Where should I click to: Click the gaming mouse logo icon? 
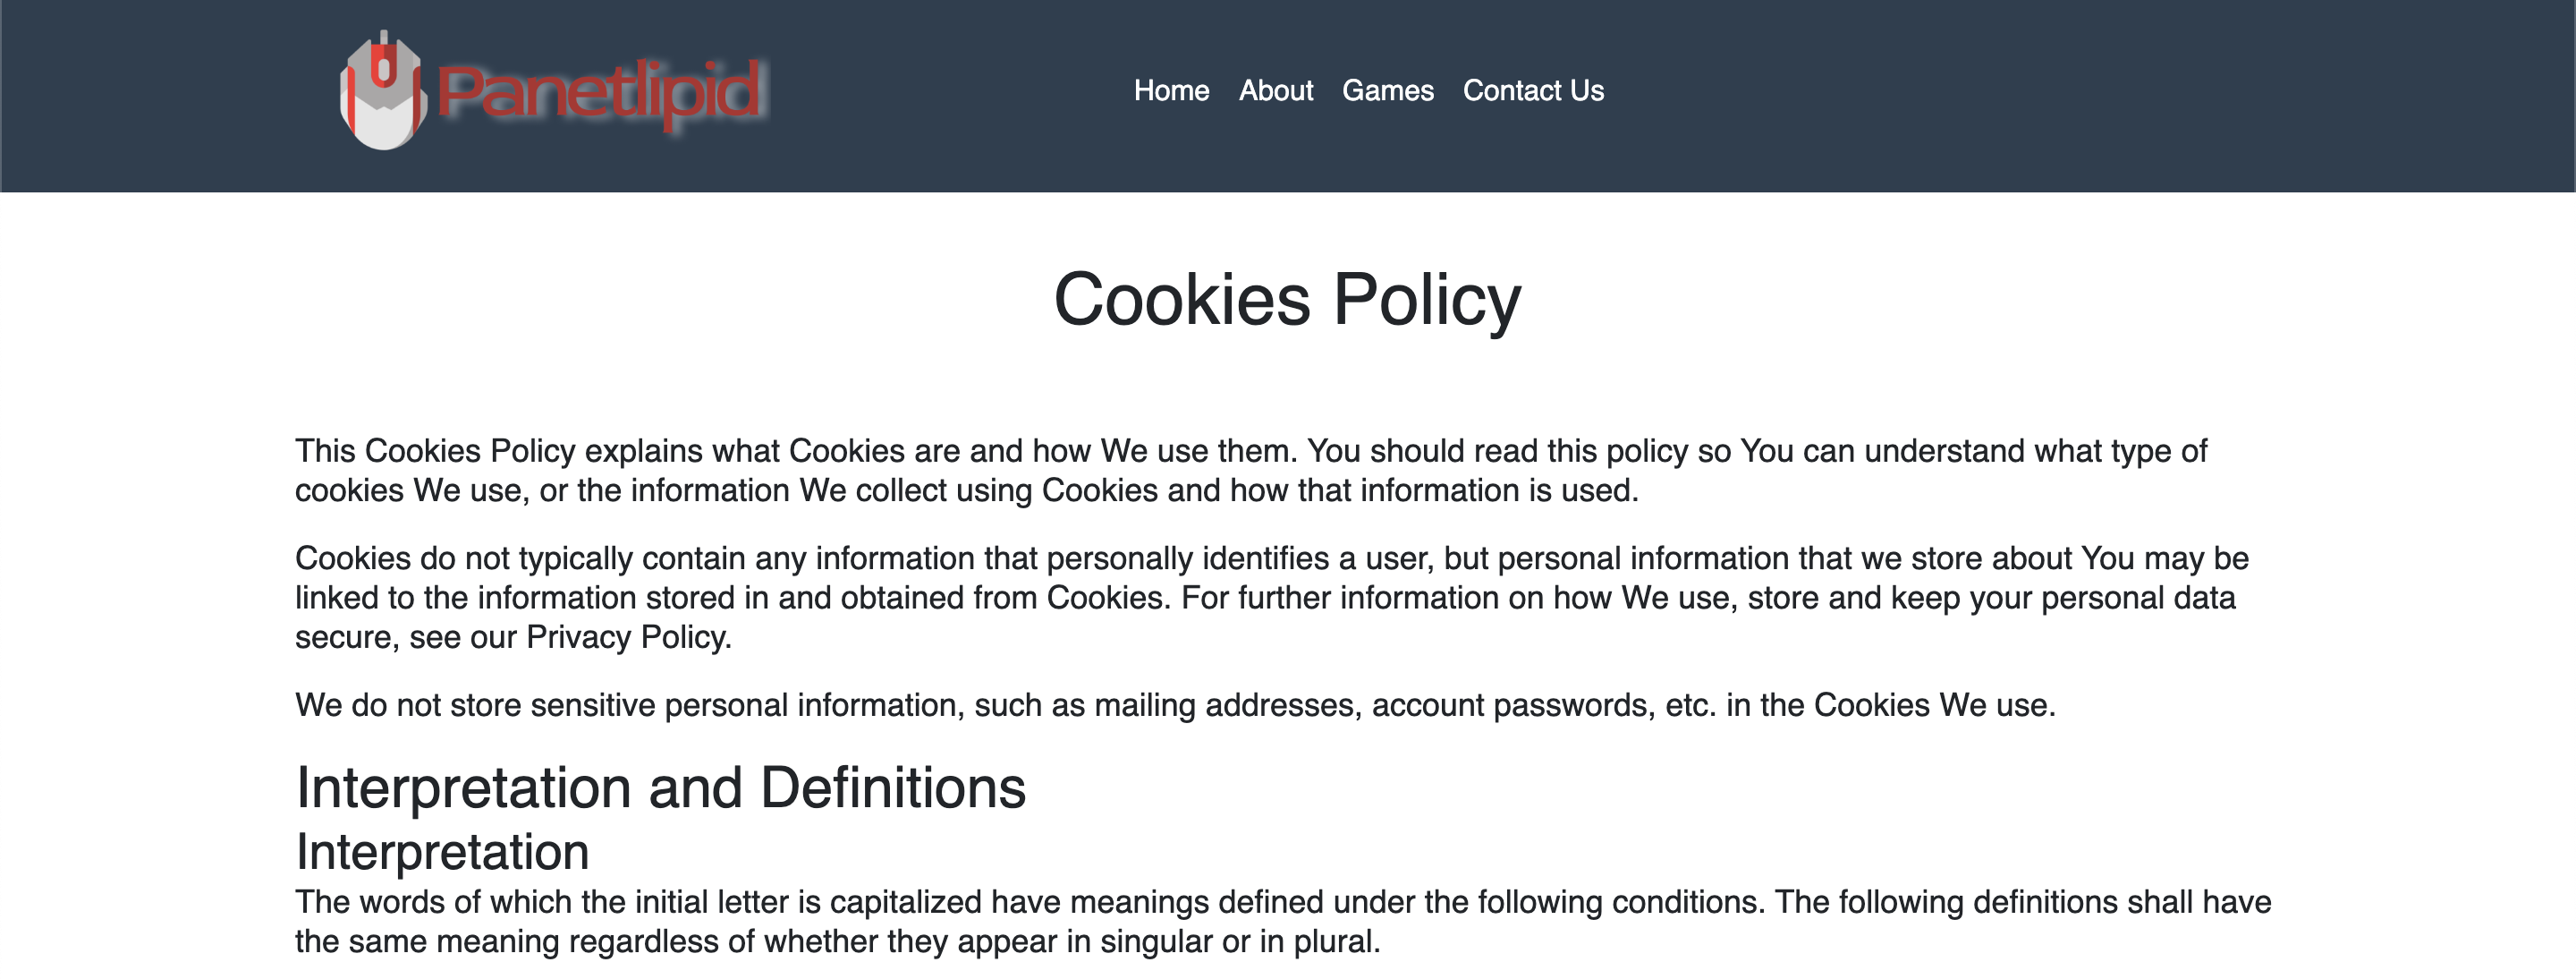(383, 91)
